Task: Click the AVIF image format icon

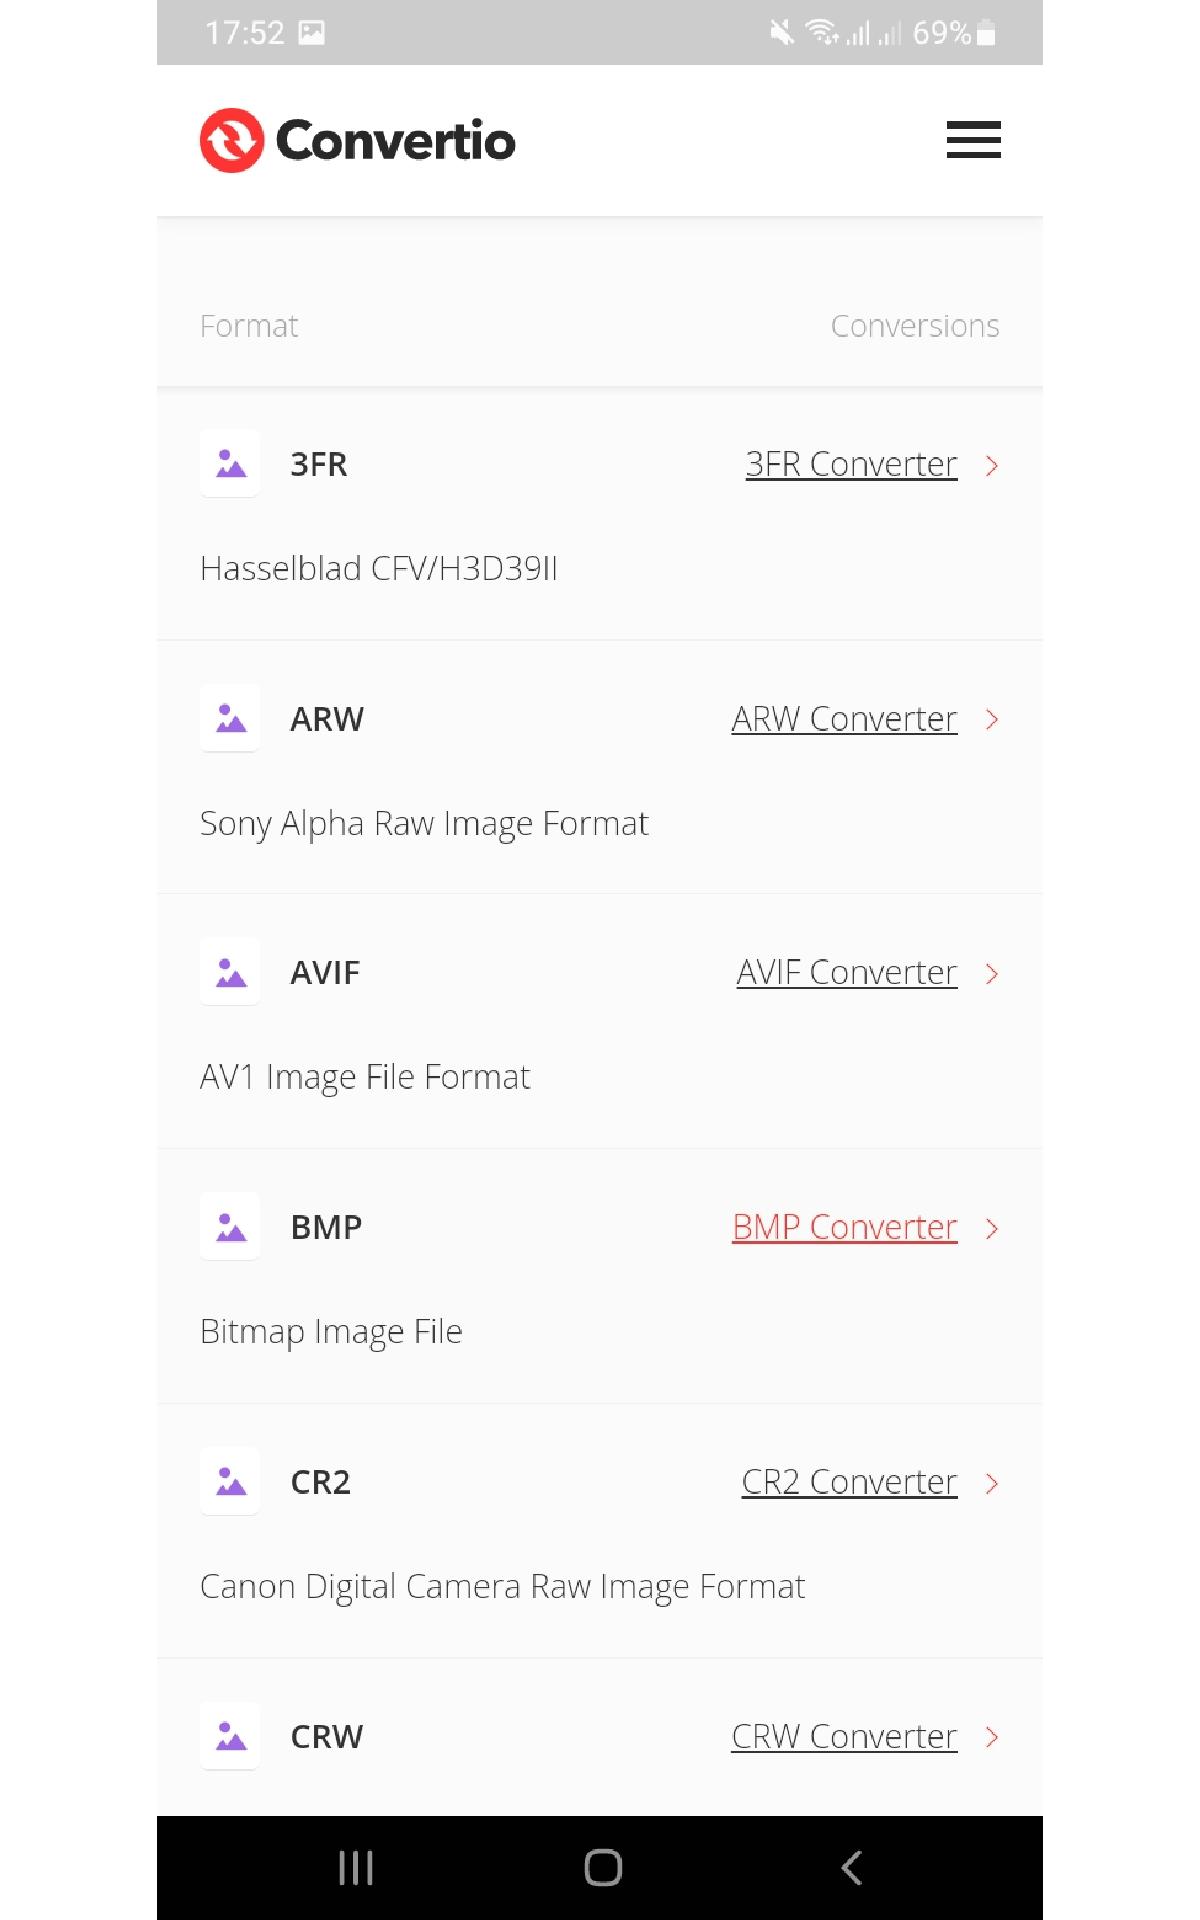Action: click(x=231, y=973)
